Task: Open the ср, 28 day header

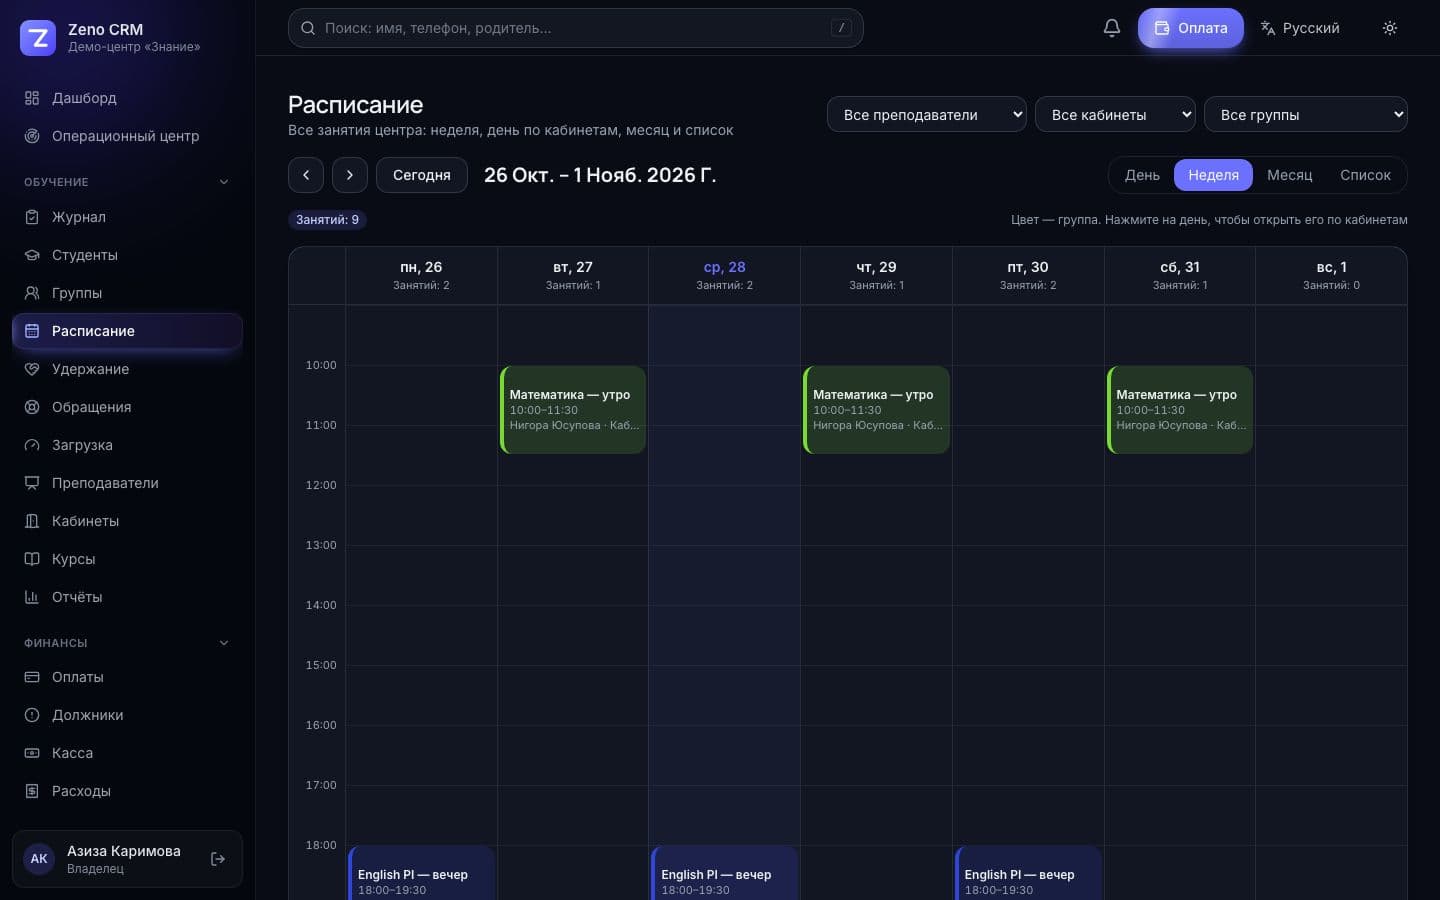Action: click(x=724, y=275)
